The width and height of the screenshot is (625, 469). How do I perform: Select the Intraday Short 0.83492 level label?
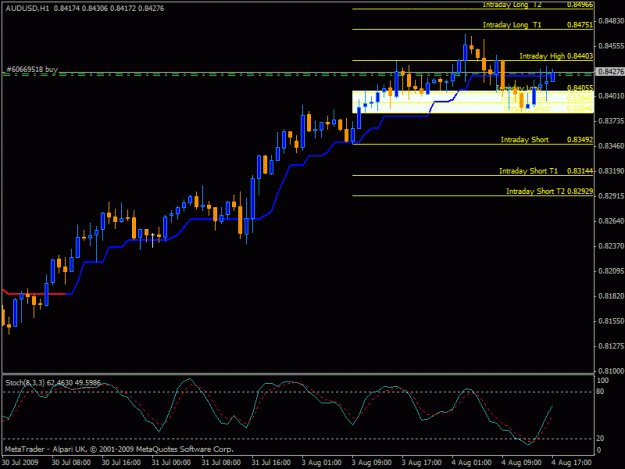coord(546,140)
